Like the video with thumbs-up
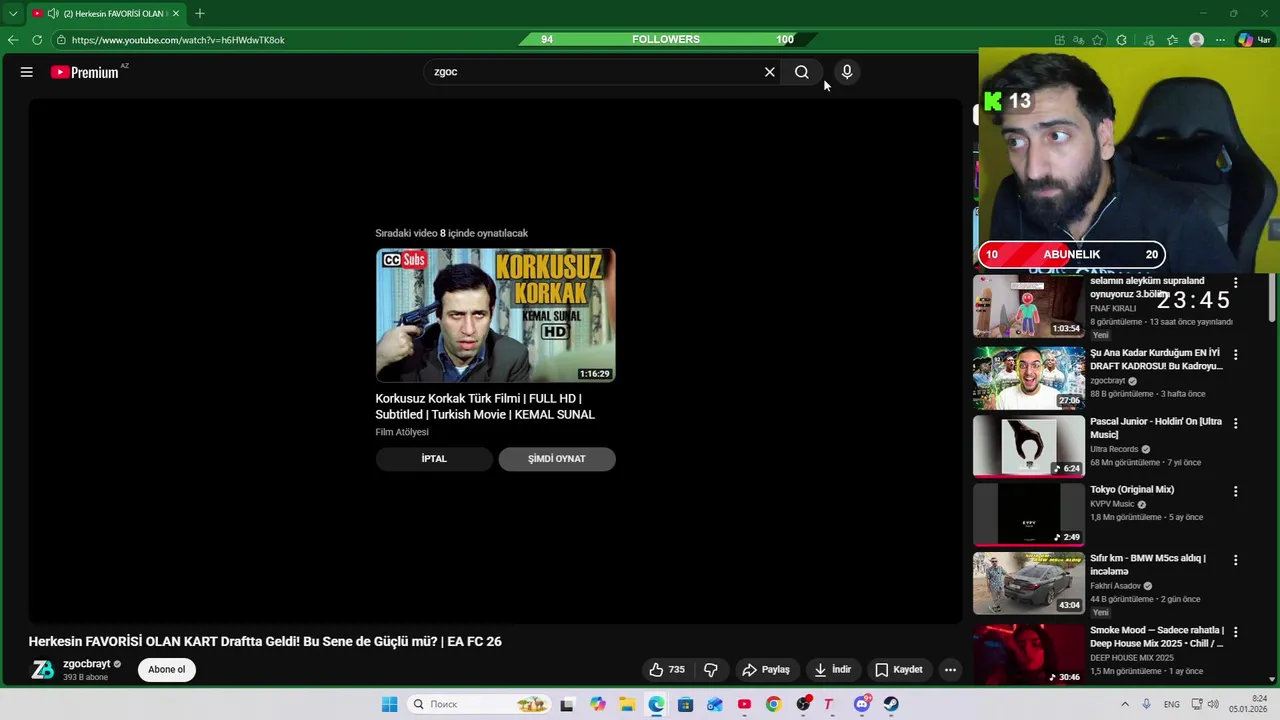1280x720 pixels. click(668, 670)
